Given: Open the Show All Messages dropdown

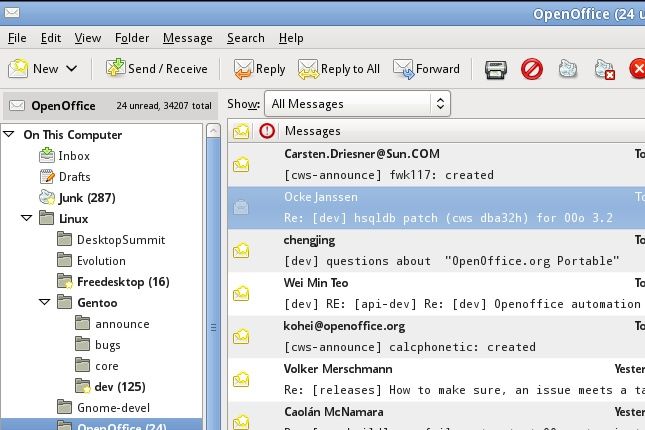Looking at the screenshot, I should click(357, 104).
